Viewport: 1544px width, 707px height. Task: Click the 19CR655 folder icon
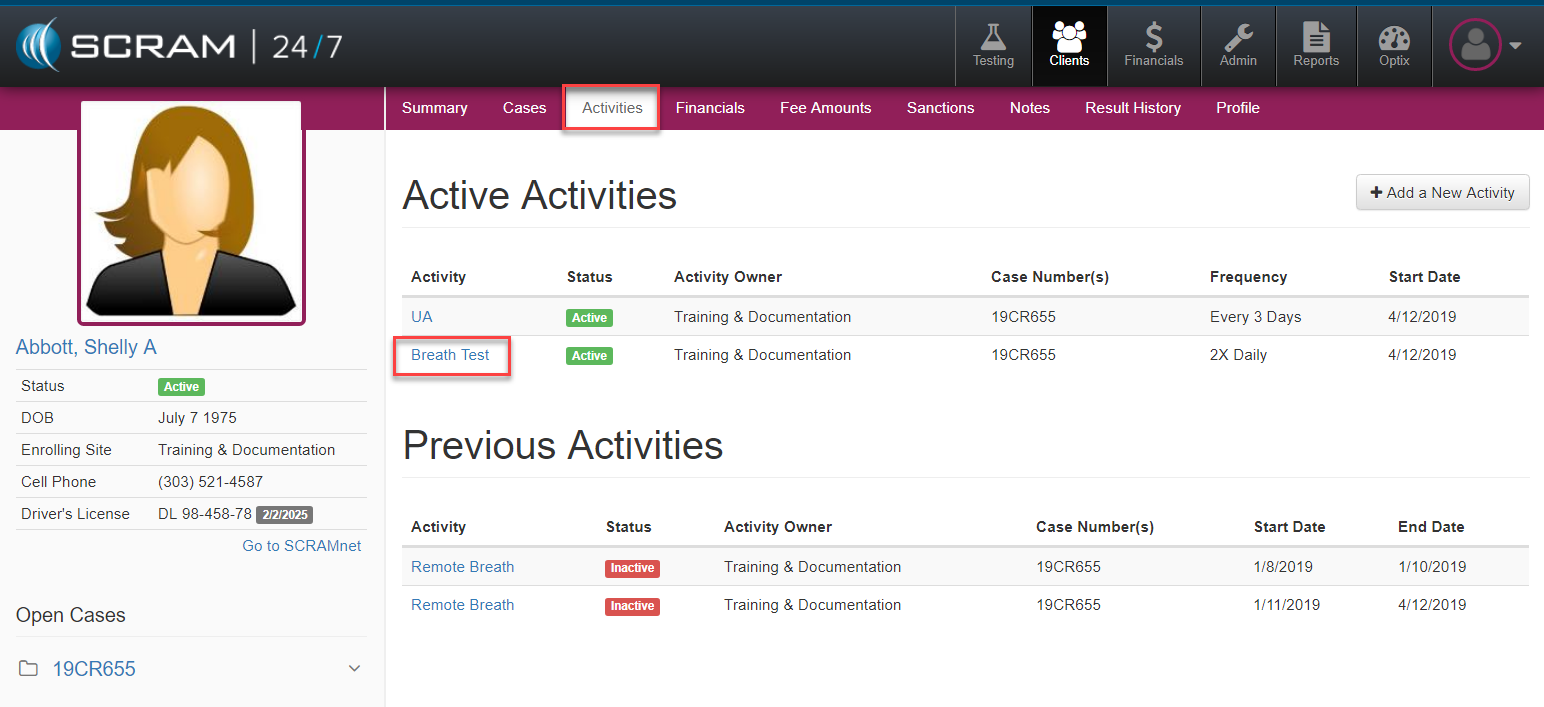(29, 669)
